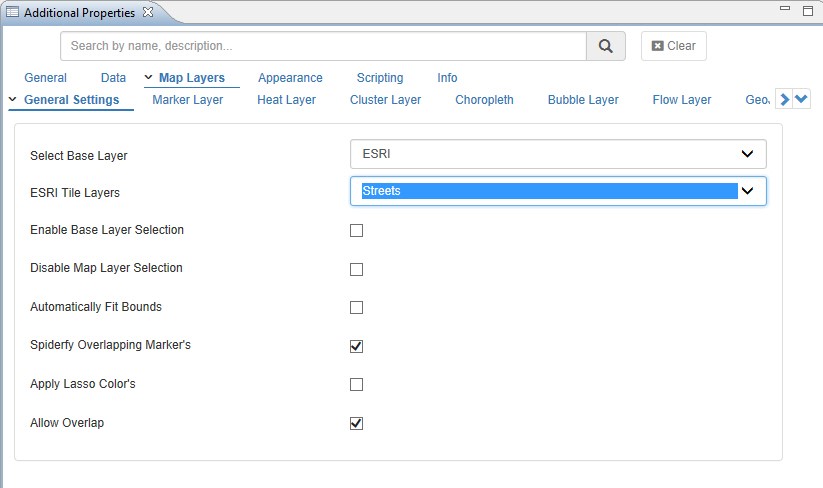Screen dimensions: 823x488
Task: Check Disable Map Layer Selection
Action: (357, 269)
